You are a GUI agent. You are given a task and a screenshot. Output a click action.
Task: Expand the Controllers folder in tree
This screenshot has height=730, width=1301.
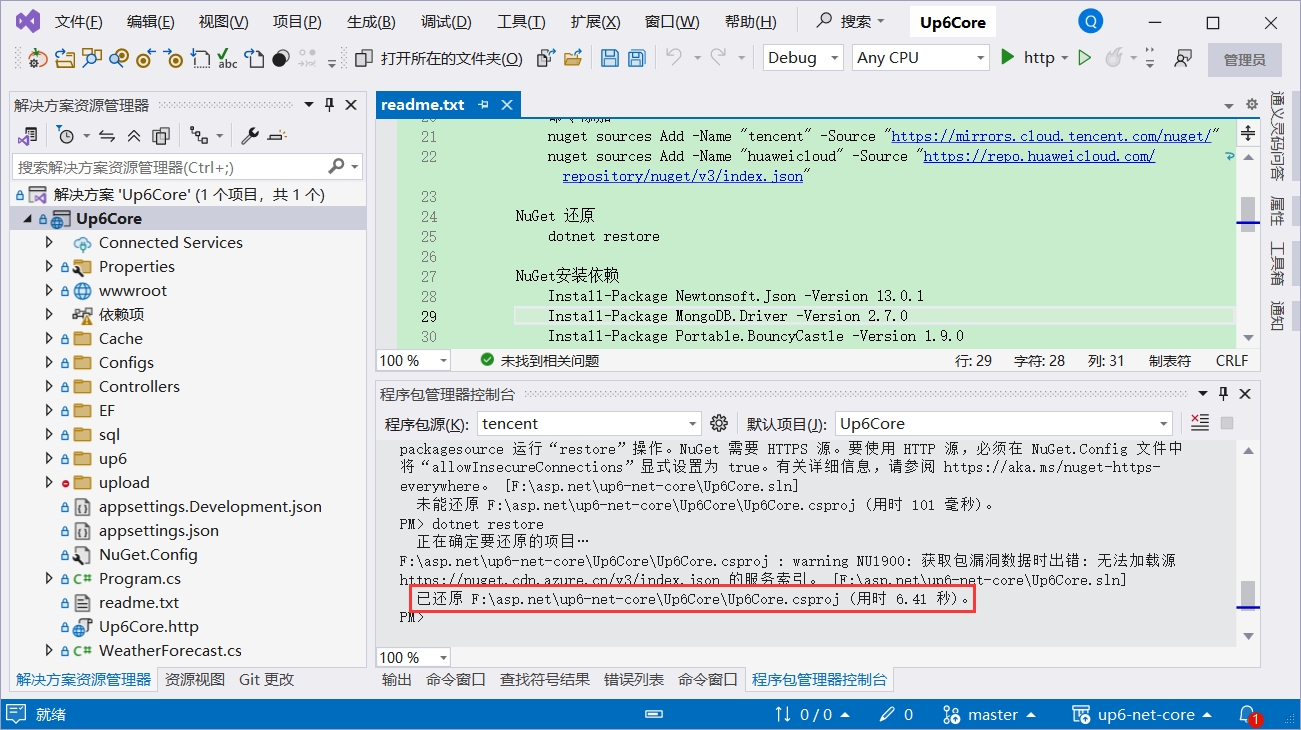point(49,387)
